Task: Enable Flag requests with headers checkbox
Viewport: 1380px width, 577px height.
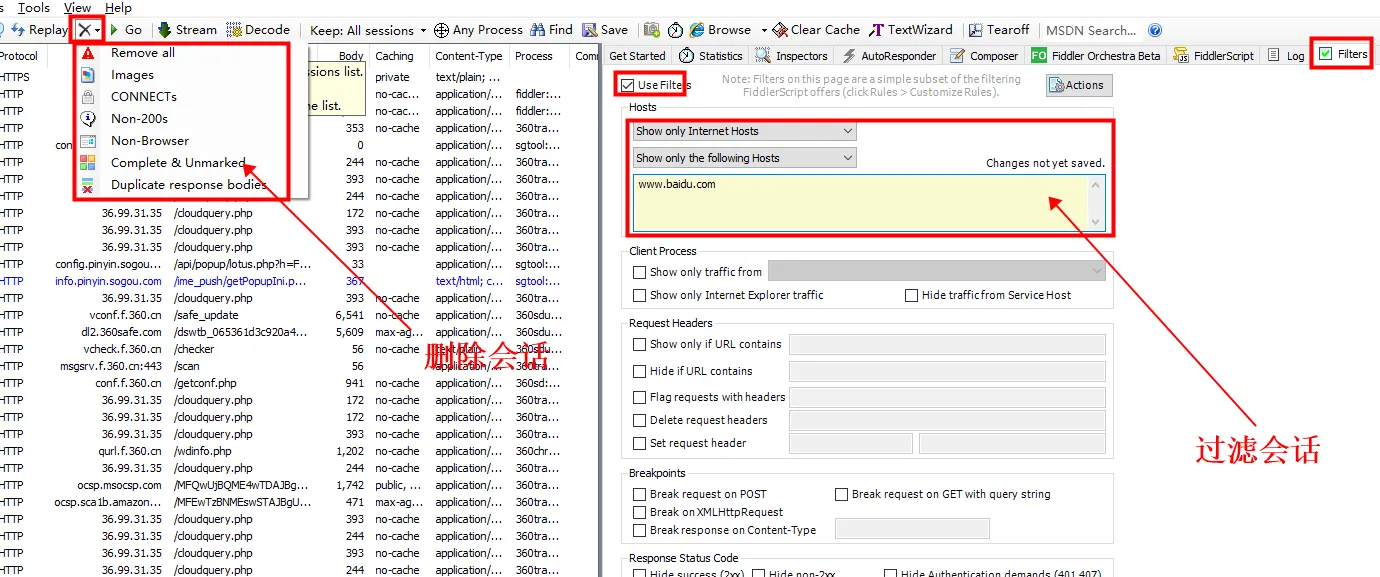Action: point(640,397)
